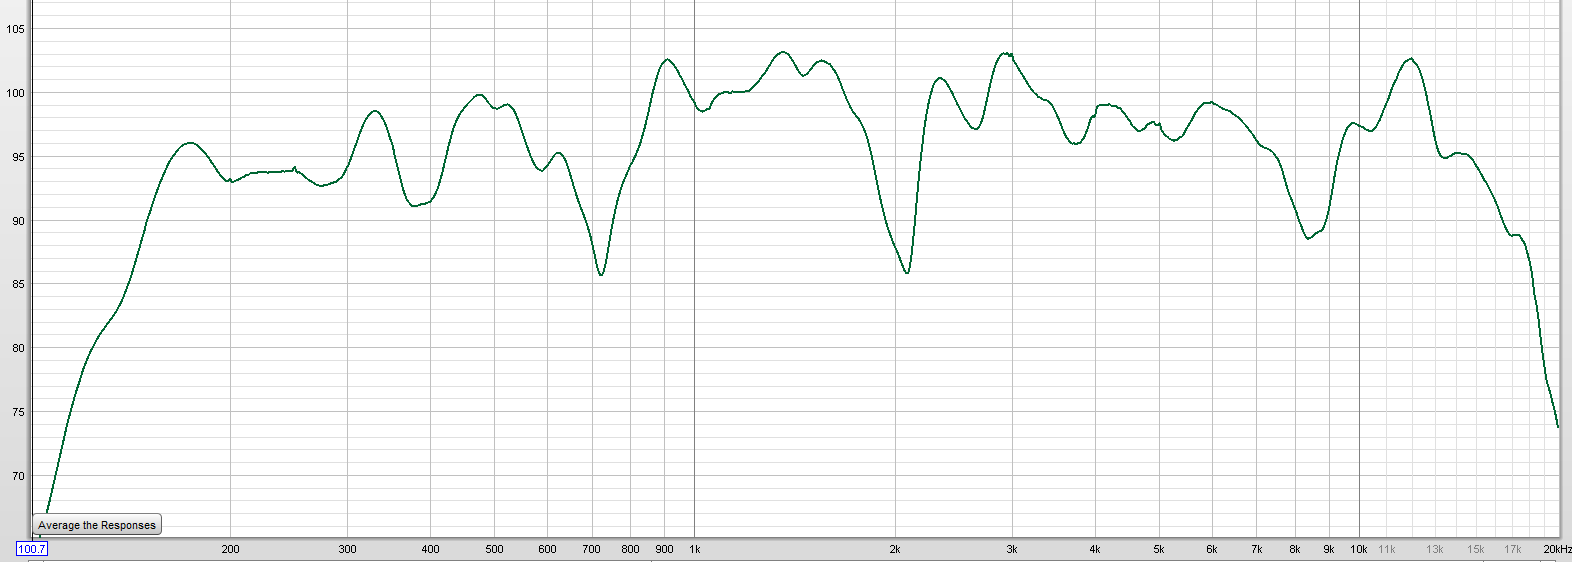This screenshot has width=1572, height=562.
Task: Click the 90 dB level label
Action: pyautogui.click(x=18, y=221)
